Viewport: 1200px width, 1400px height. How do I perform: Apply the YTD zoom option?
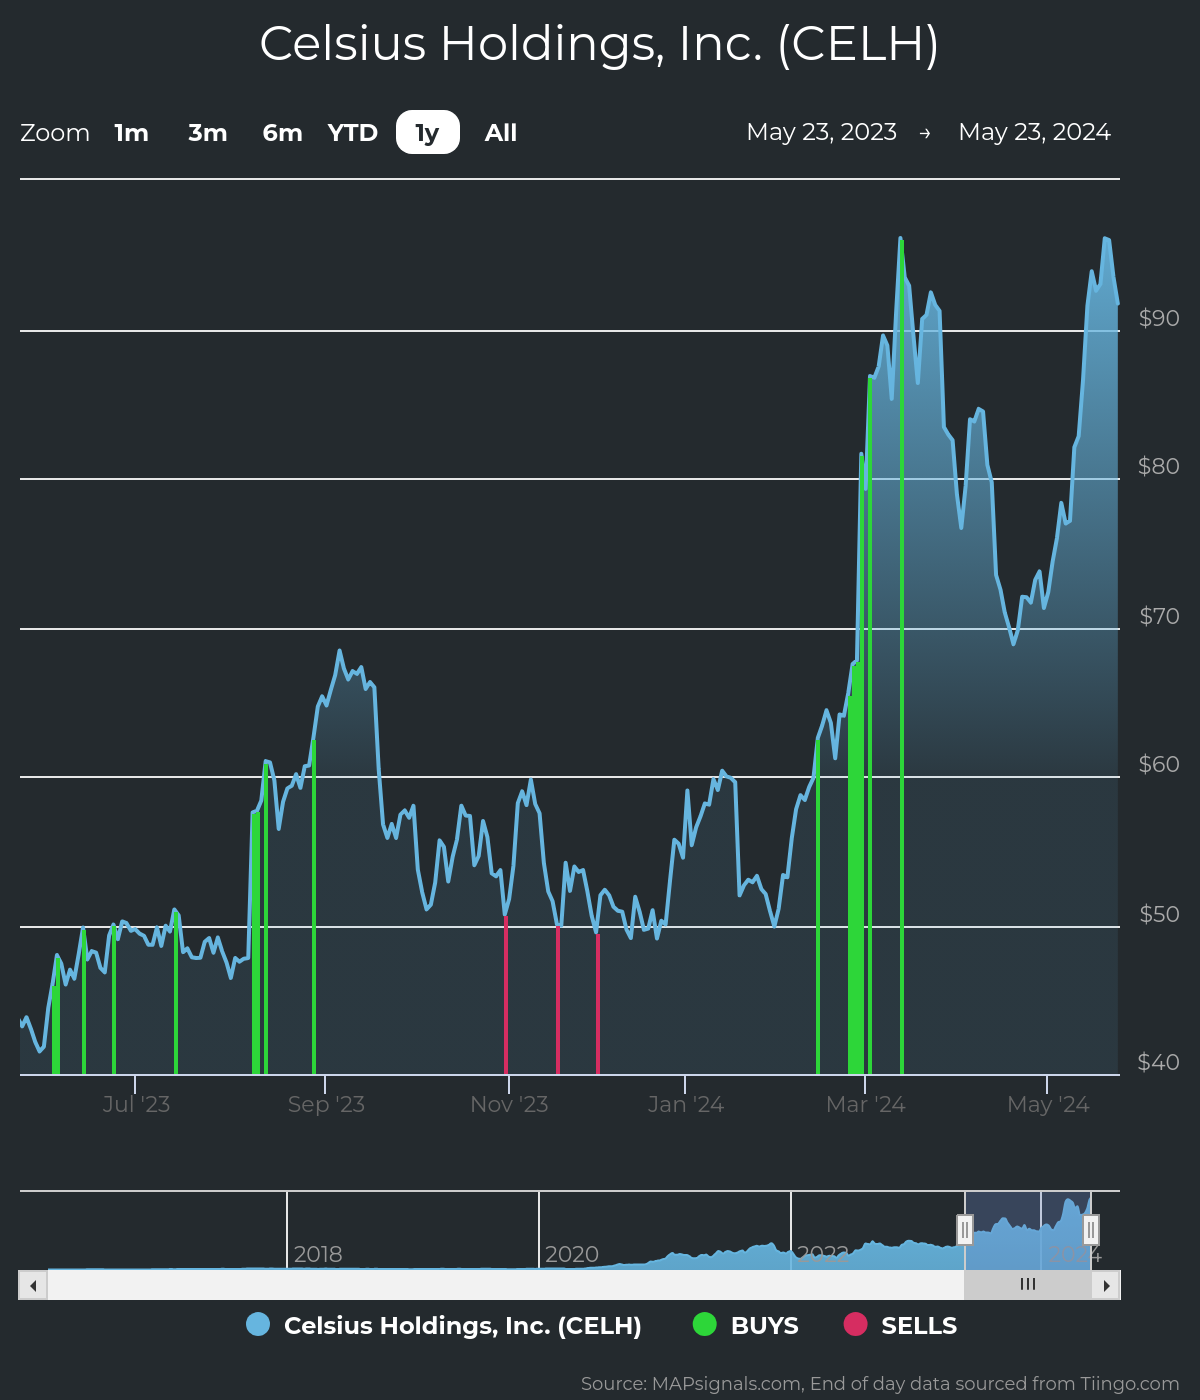(352, 132)
